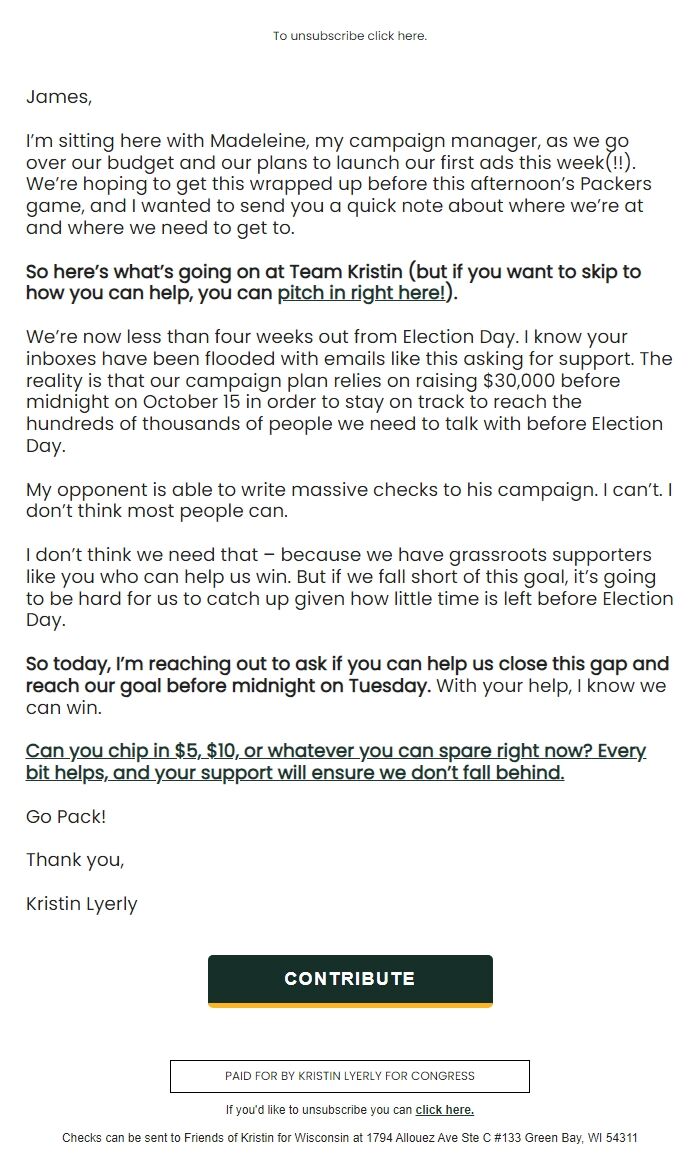Click the "Go Pack!" line
700x1161 pixels.
coord(65,817)
